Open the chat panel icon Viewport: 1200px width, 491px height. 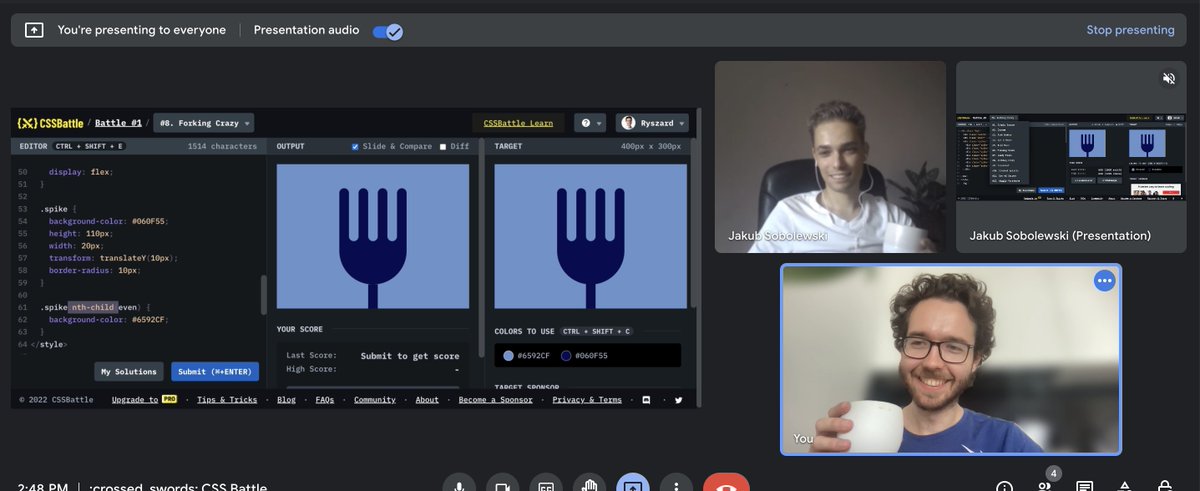point(1084,487)
